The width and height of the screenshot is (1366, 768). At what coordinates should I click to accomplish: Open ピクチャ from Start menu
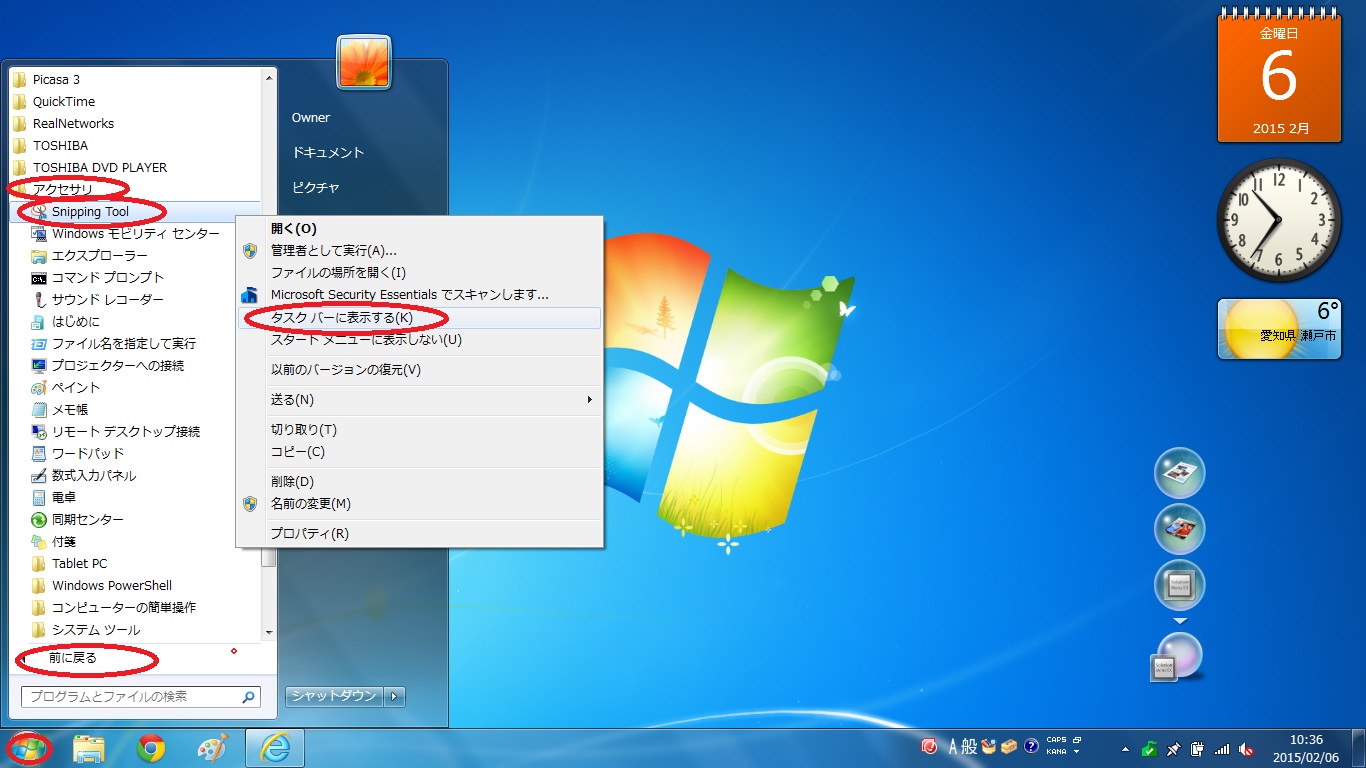[316, 187]
